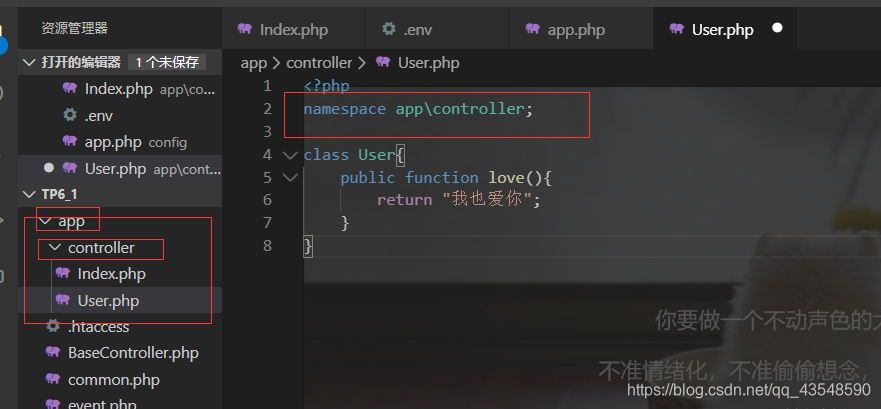Click line number 2 in gutter
Image resolution: width=881 pixels, height=409 pixels.
[x=267, y=109]
